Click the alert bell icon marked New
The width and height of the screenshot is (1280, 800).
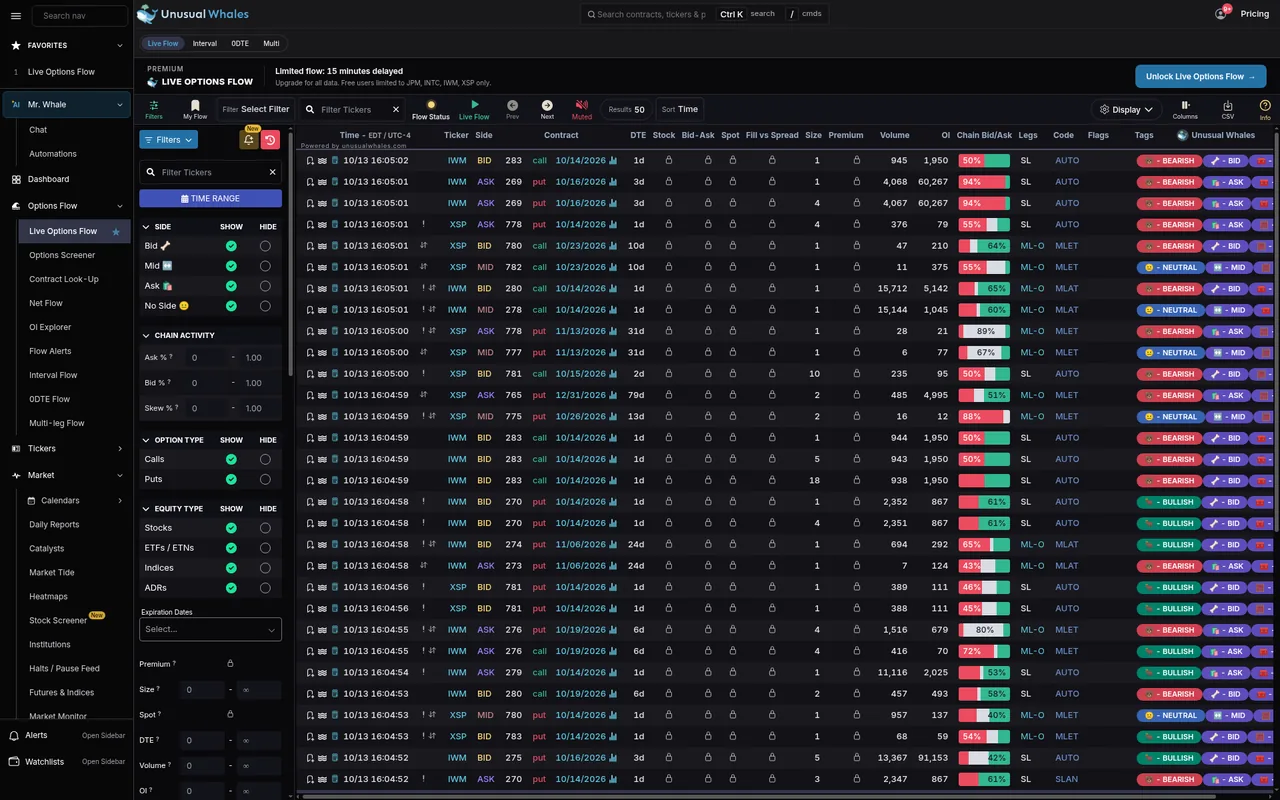tap(248, 140)
